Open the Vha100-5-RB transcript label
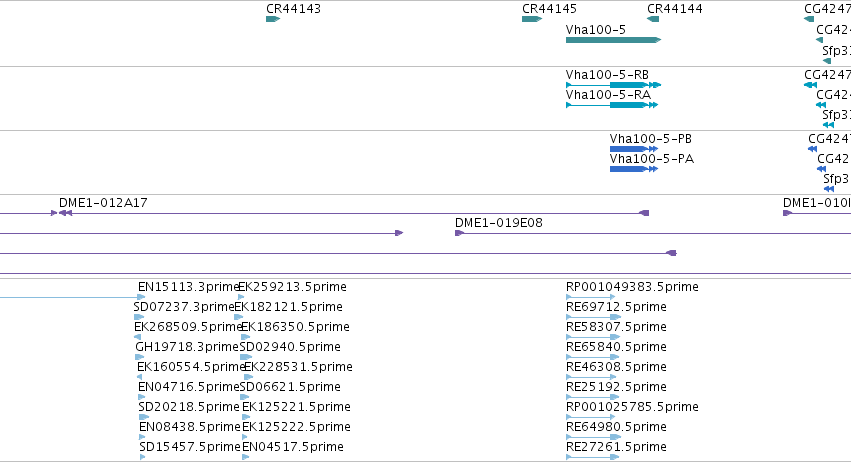 click(x=607, y=75)
